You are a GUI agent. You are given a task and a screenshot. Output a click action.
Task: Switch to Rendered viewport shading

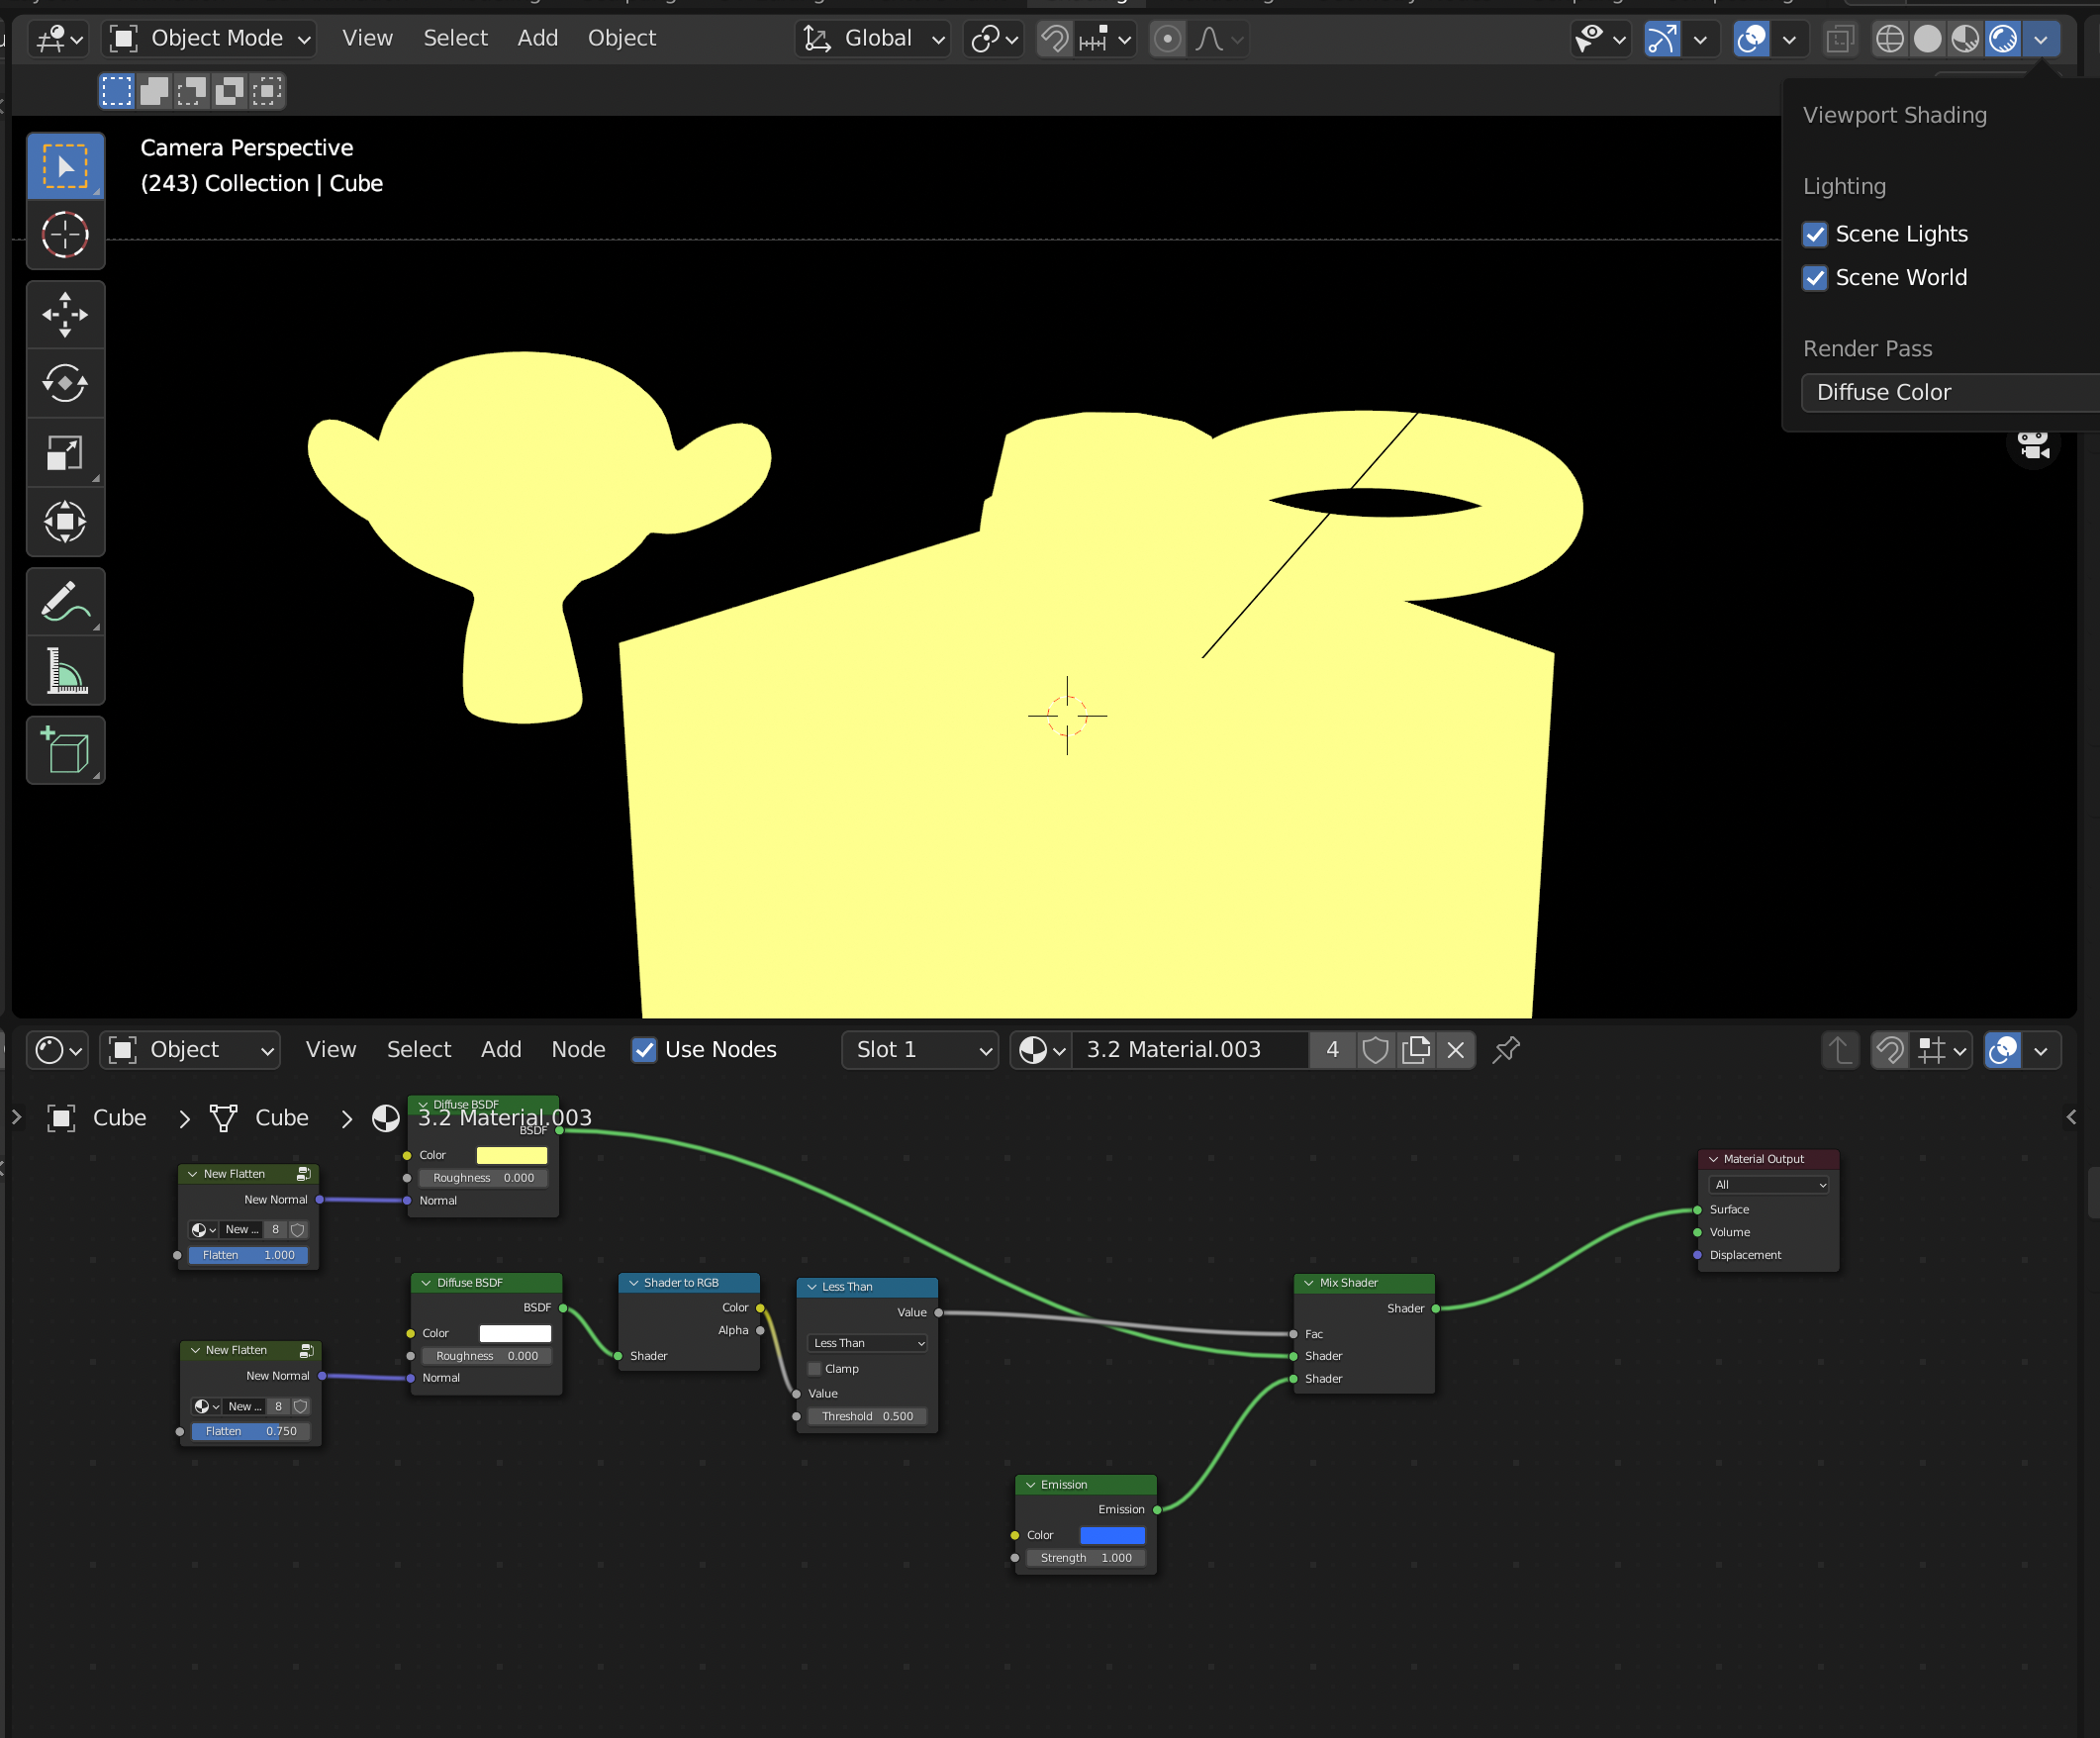[x=2003, y=39]
